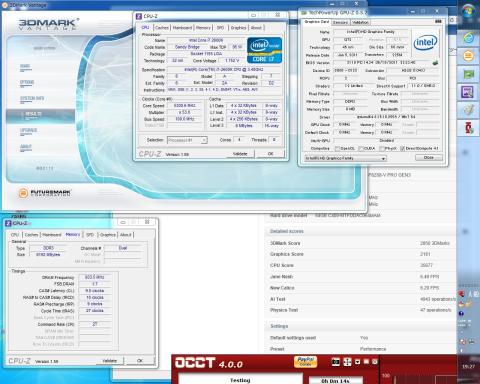Click the Intel Core i7 badge in CPU-Z

[264, 50]
